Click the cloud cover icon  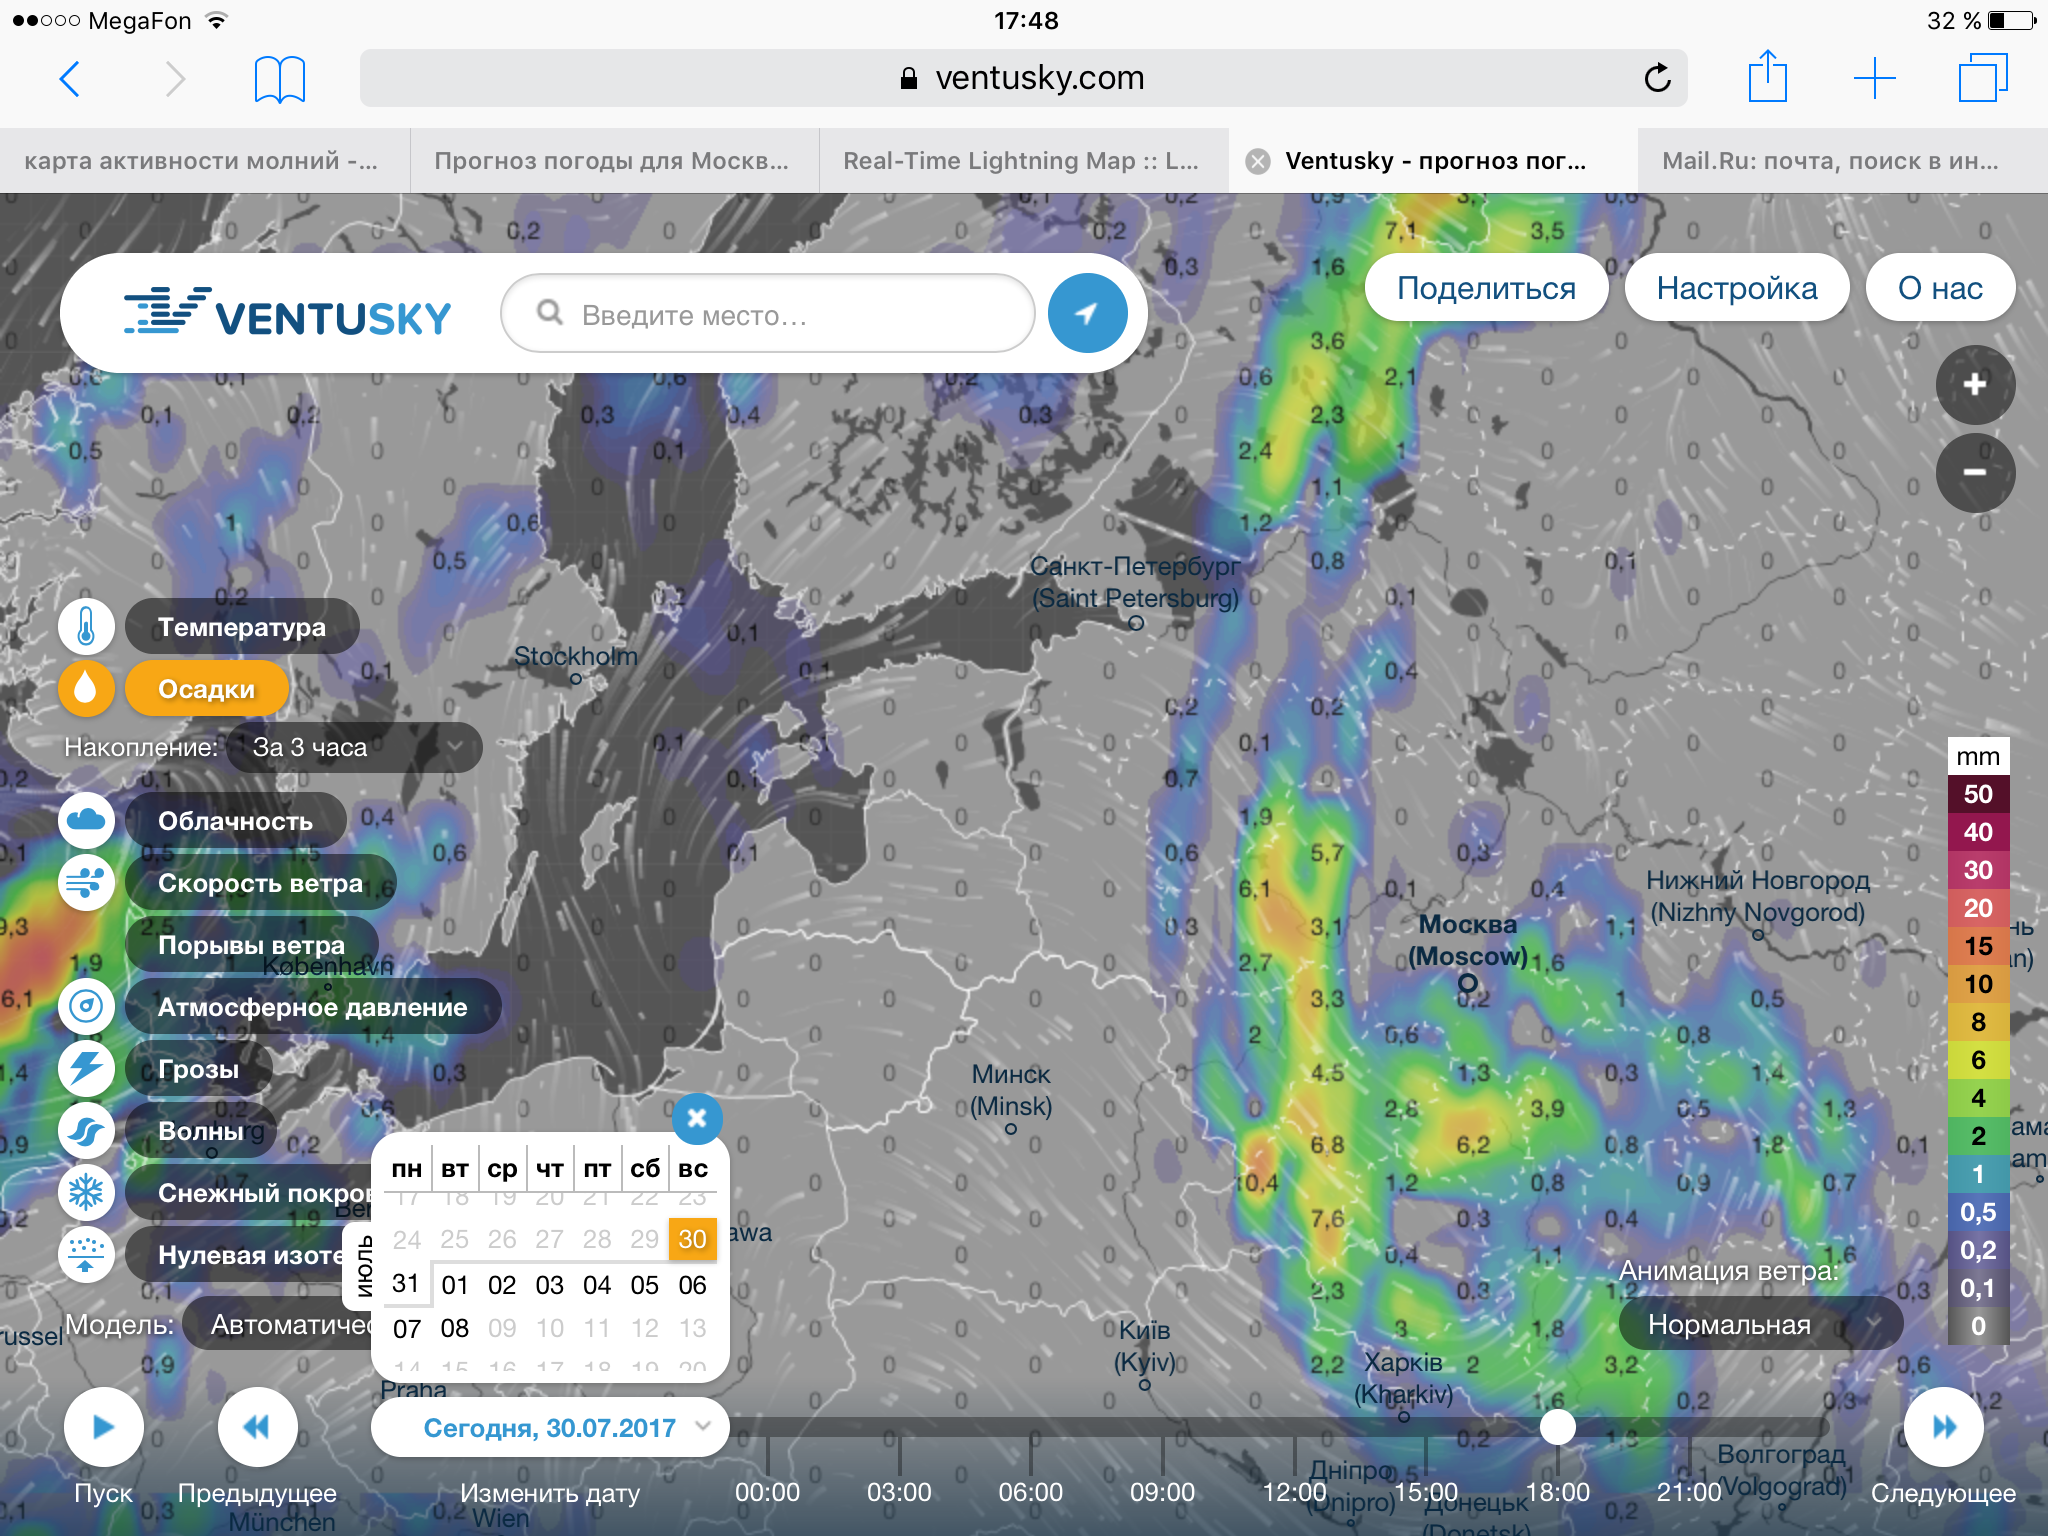(x=86, y=821)
